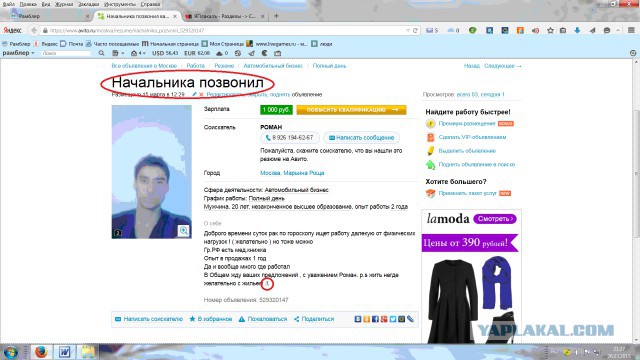
Task: Share via Twitter icon
Action: tap(393, 319)
